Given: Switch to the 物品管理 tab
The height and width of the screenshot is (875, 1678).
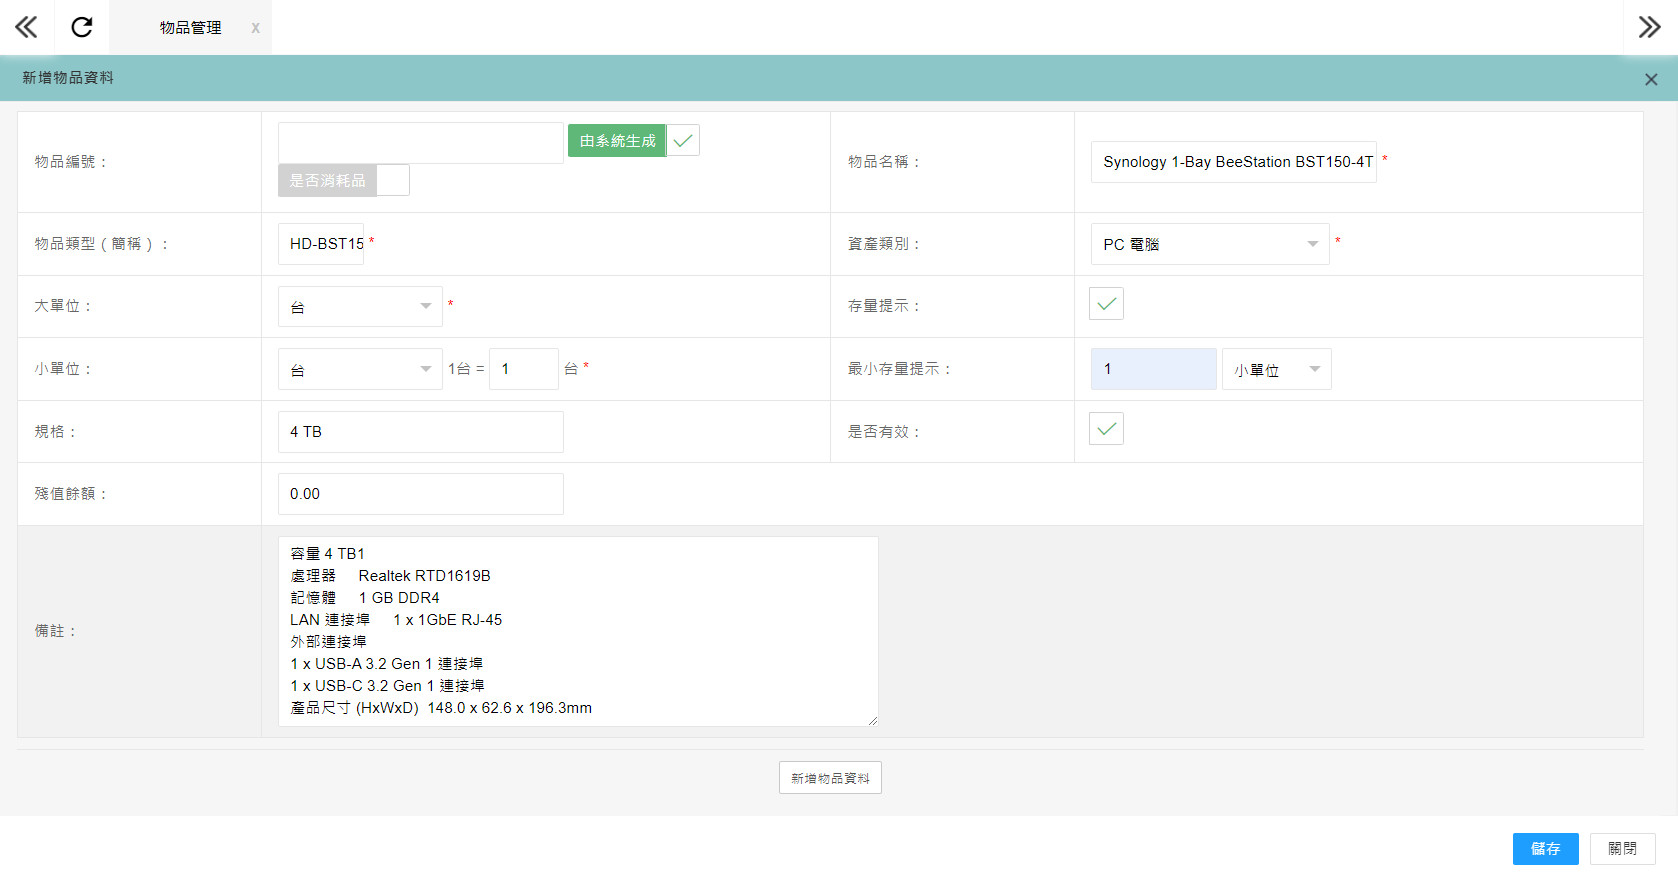Looking at the screenshot, I should coord(190,28).
